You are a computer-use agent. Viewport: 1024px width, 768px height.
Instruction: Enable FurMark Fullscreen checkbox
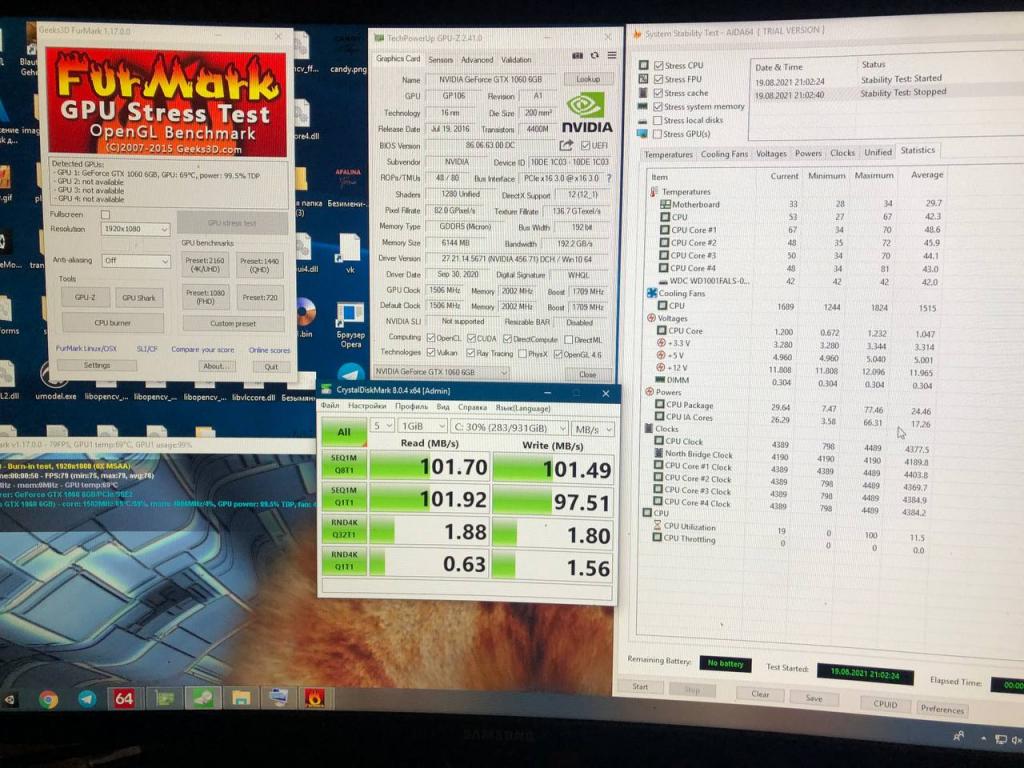[105, 214]
